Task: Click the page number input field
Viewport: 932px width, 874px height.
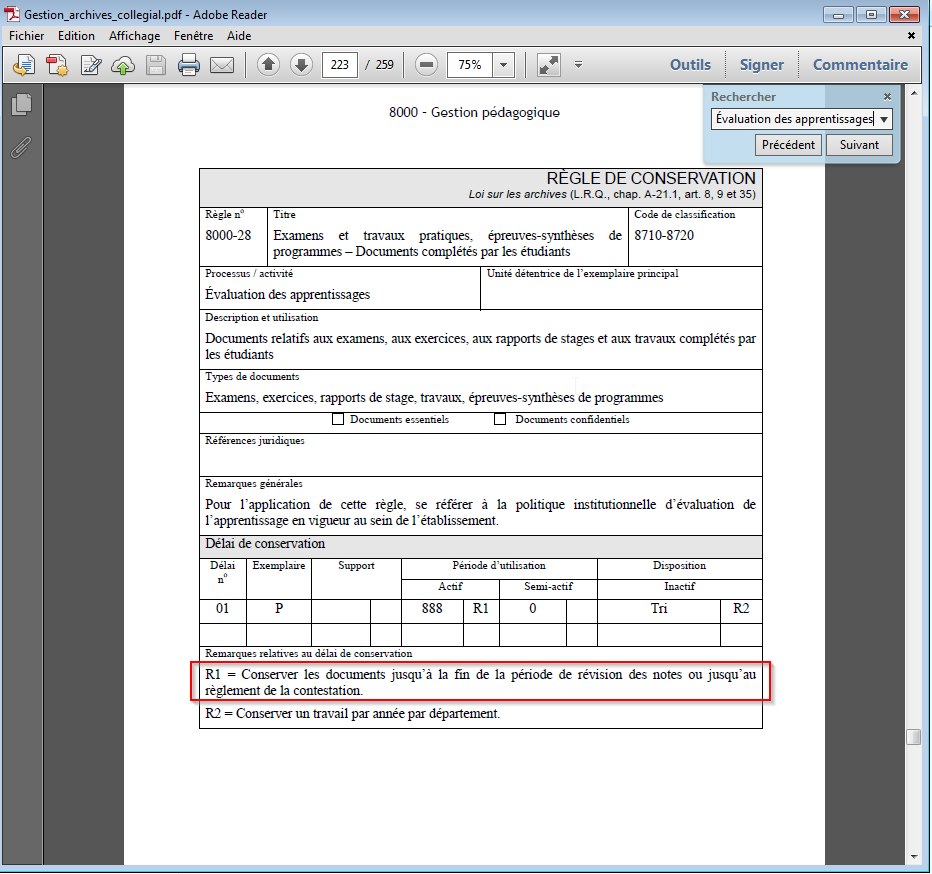Action: tap(339, 65)
